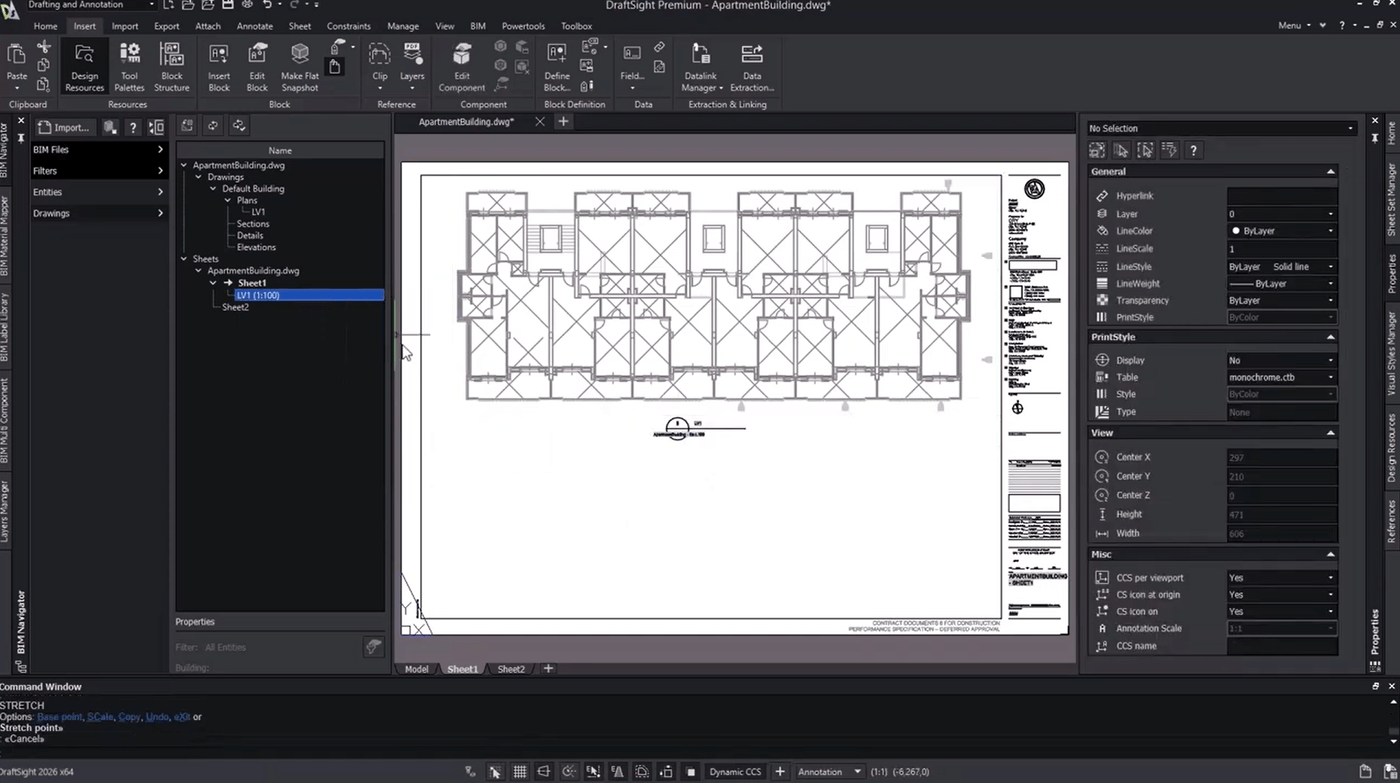Image resolution: width=1400 pixels, height=783 pixels.
Task: Select Sheet2 in the navigator tree
Action: 235,308
